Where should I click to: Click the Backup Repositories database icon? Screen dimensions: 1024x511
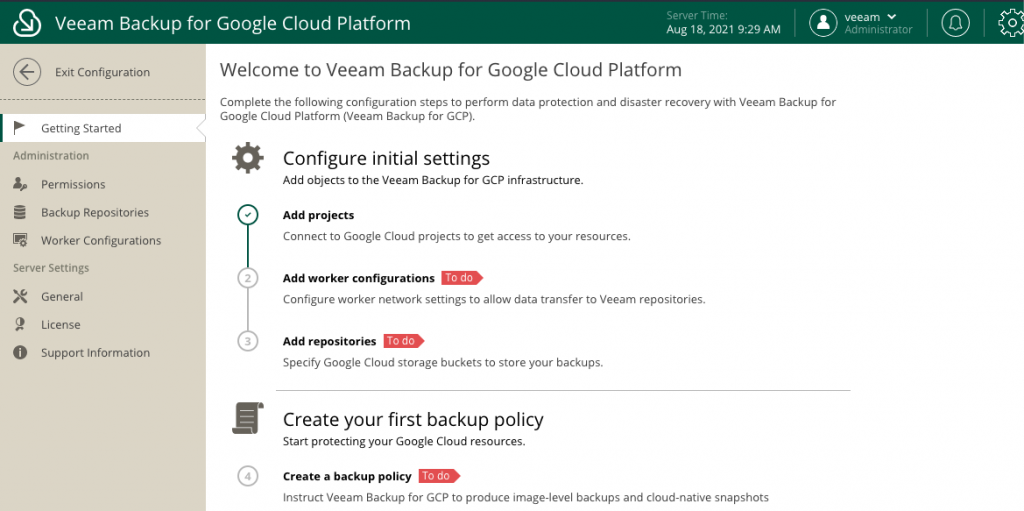point(20,212)
